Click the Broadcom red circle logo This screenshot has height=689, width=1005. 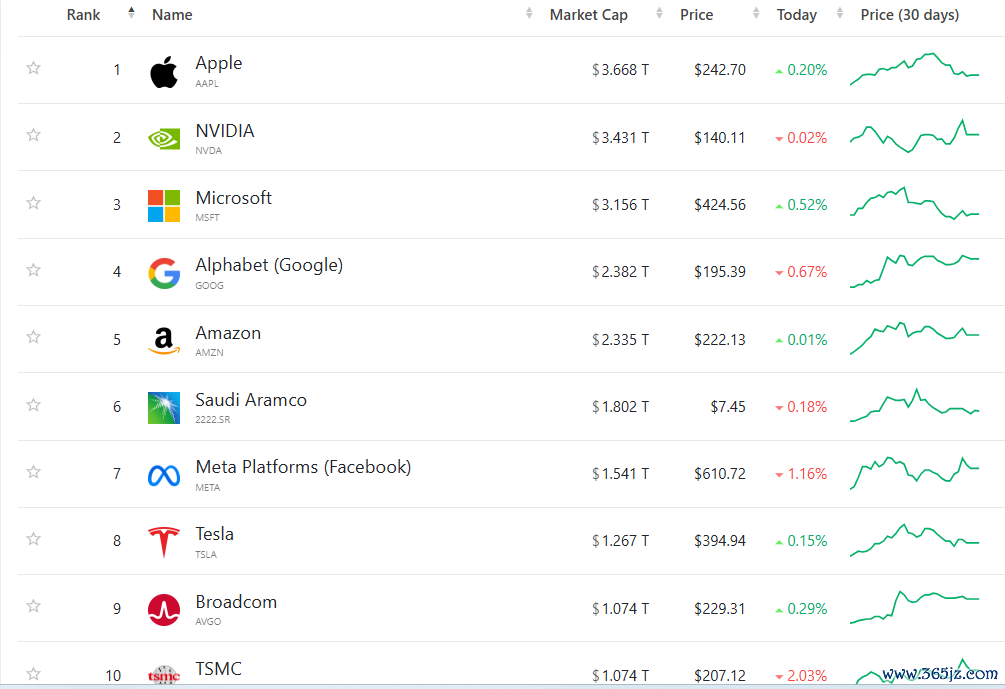point(164,610)
